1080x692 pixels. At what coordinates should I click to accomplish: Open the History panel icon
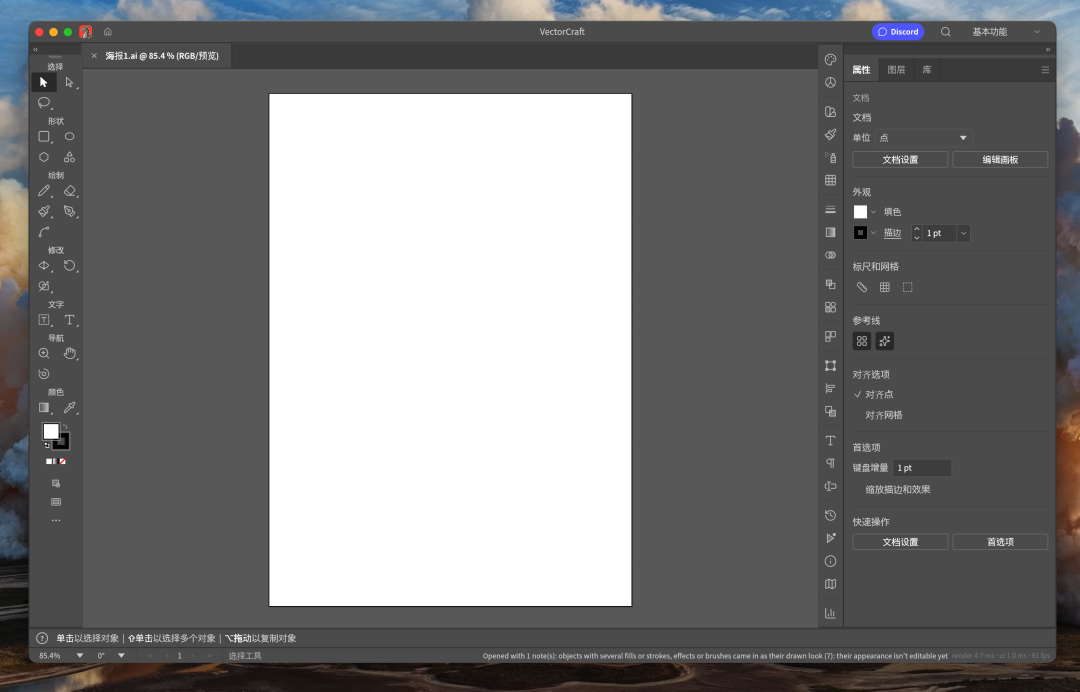click(831, 515)
